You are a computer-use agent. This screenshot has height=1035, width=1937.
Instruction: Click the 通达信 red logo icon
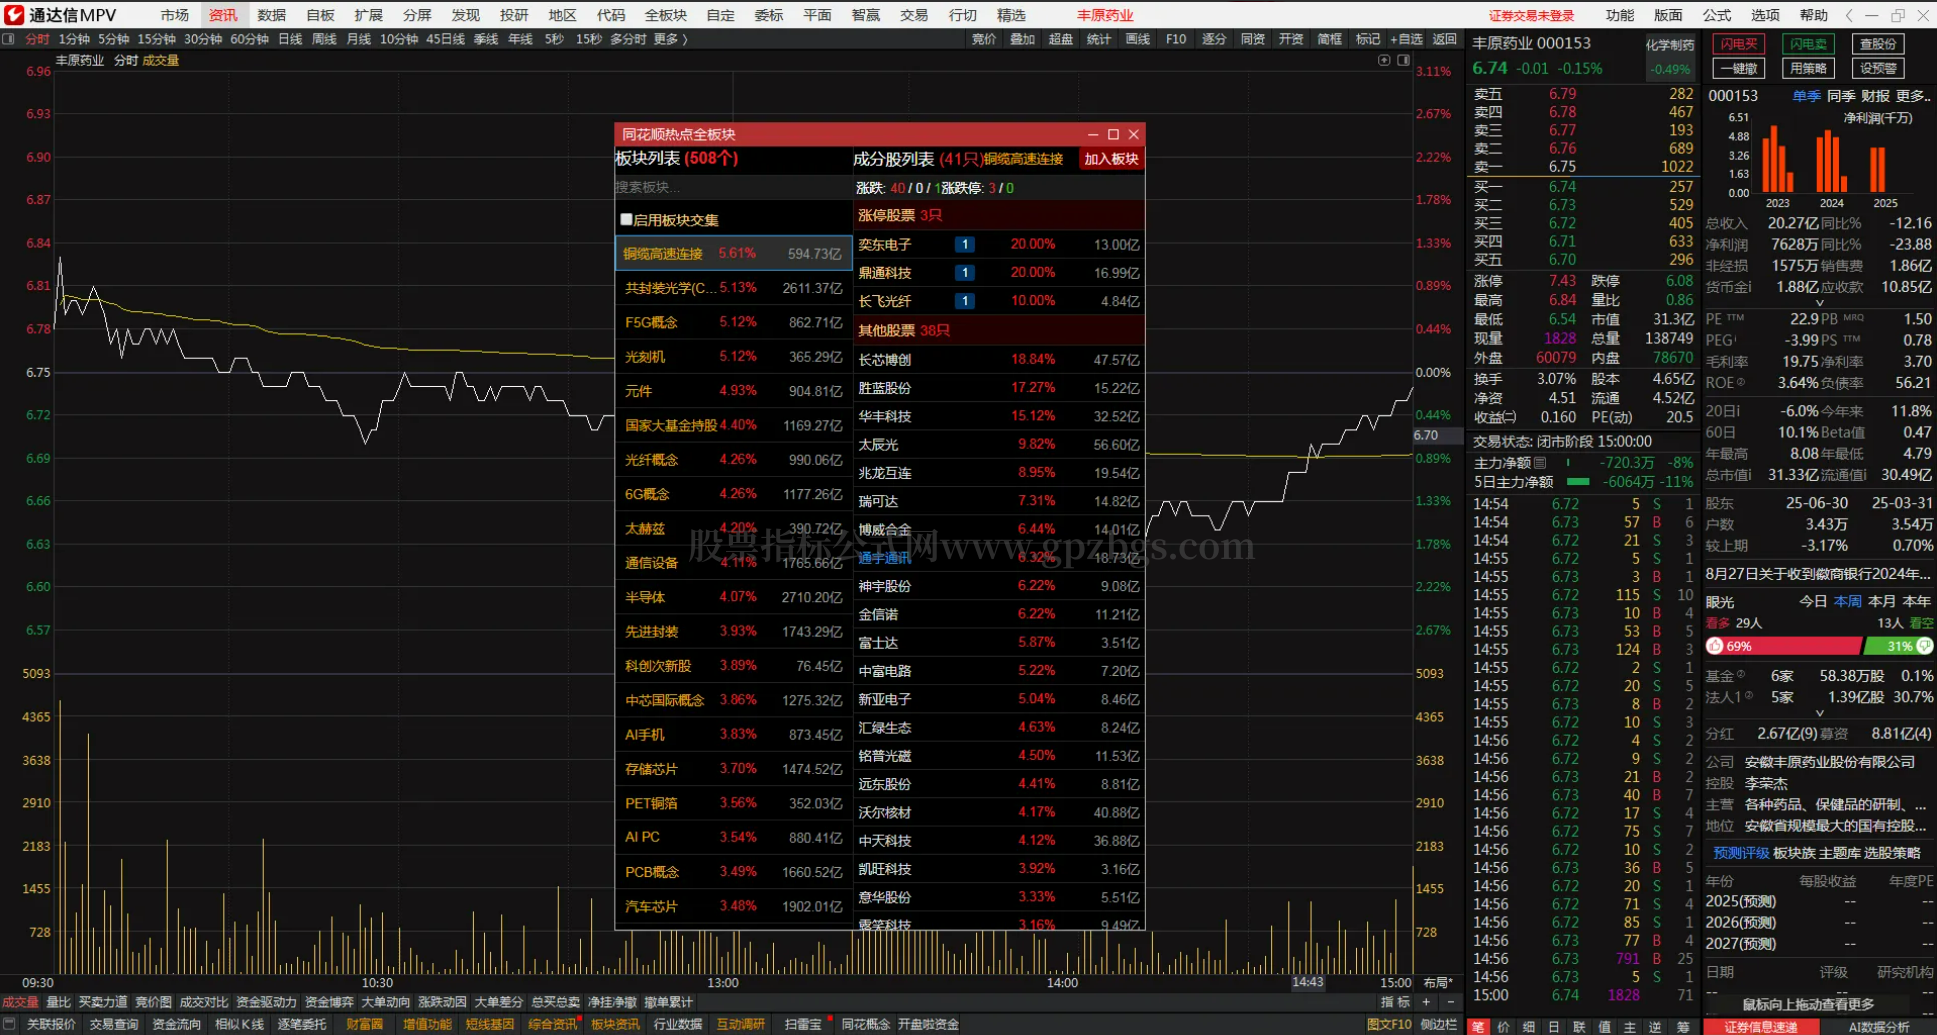point(14,15)
